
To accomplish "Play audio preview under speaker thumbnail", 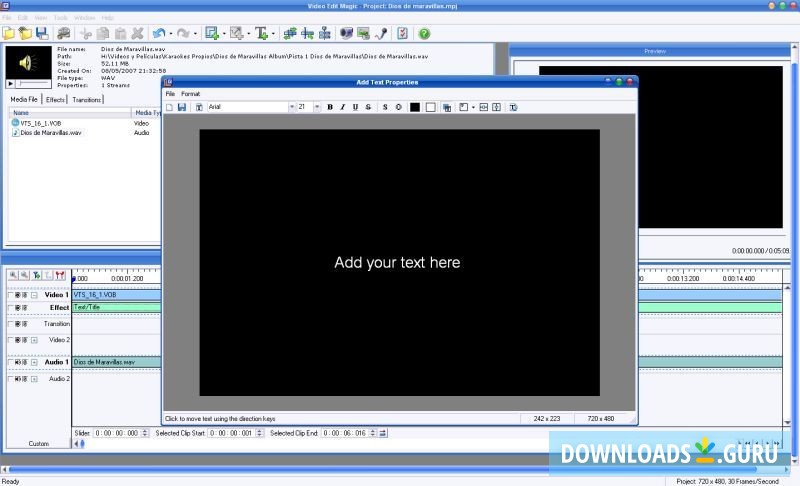I will (10, 83).
